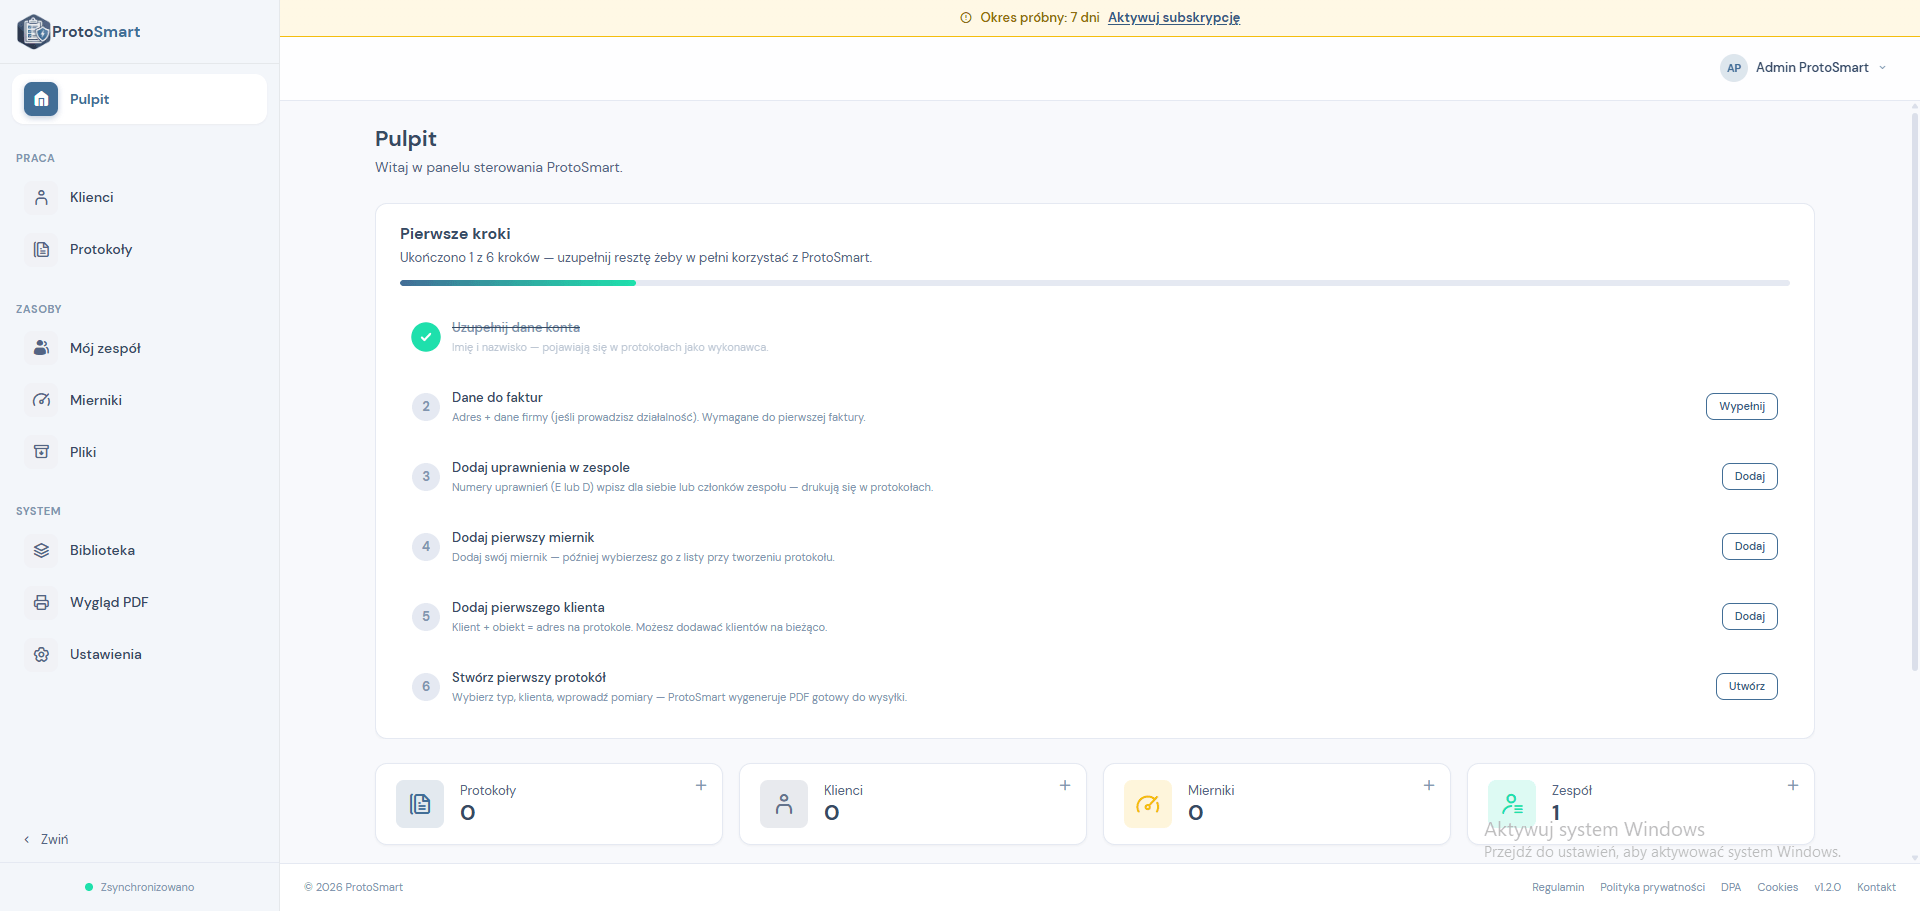
Task: Click the Dane do faktur step title
Action: coord(497,397)
